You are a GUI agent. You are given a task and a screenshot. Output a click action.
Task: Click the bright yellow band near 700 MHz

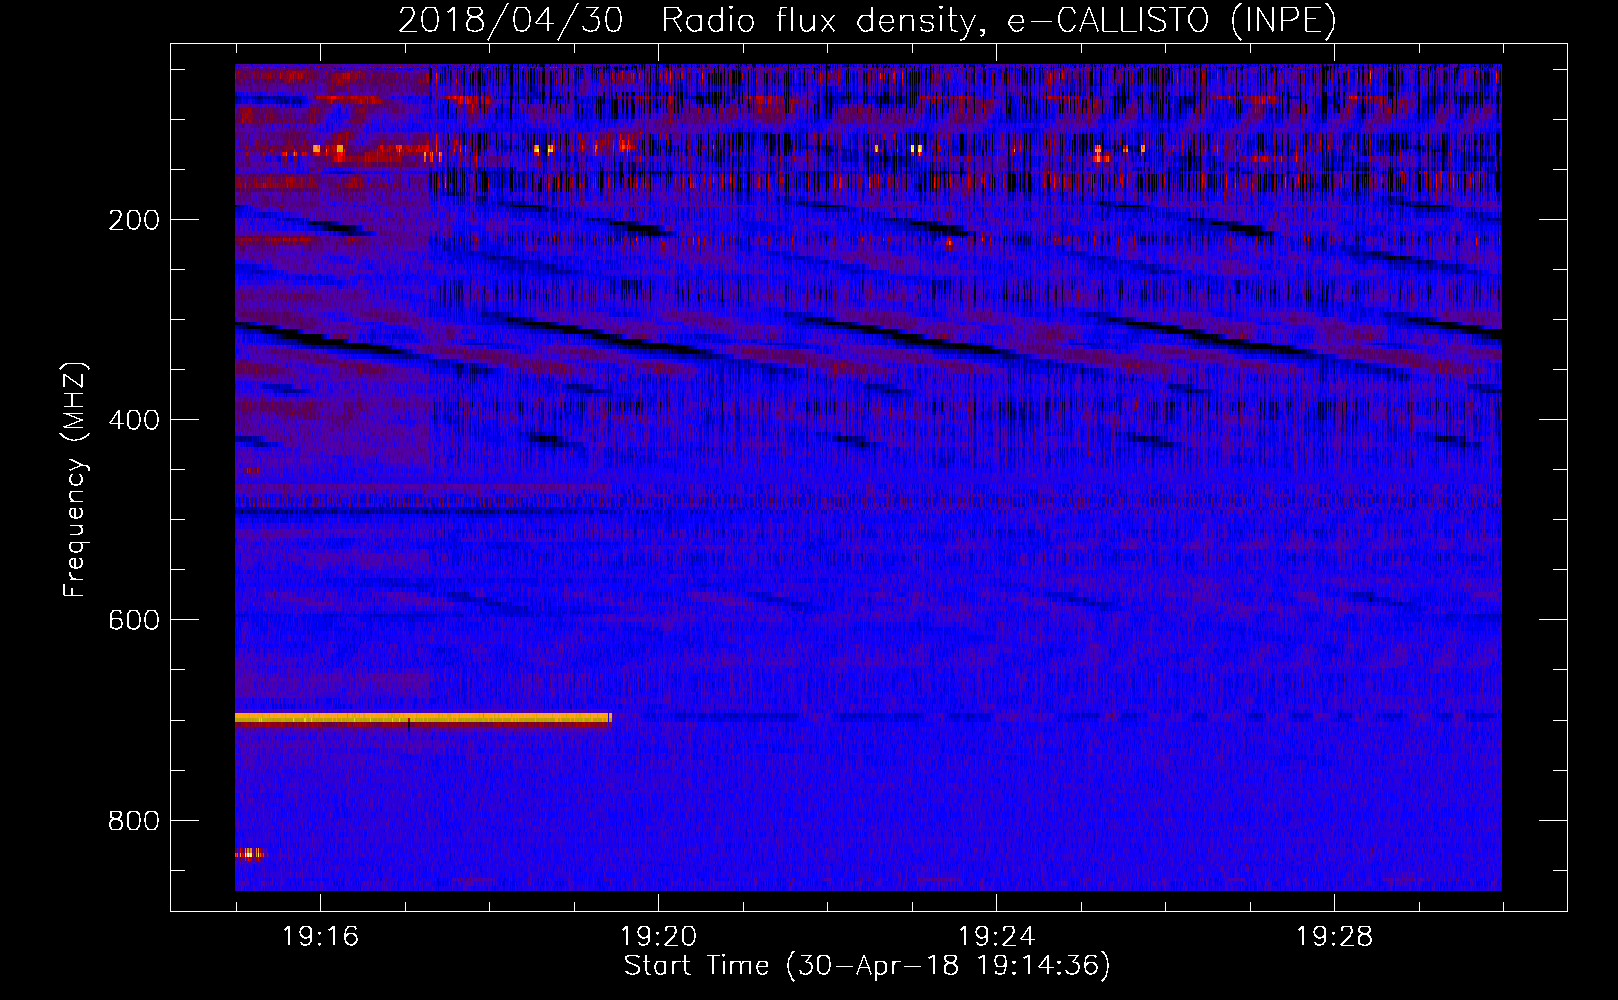(423, 718)
